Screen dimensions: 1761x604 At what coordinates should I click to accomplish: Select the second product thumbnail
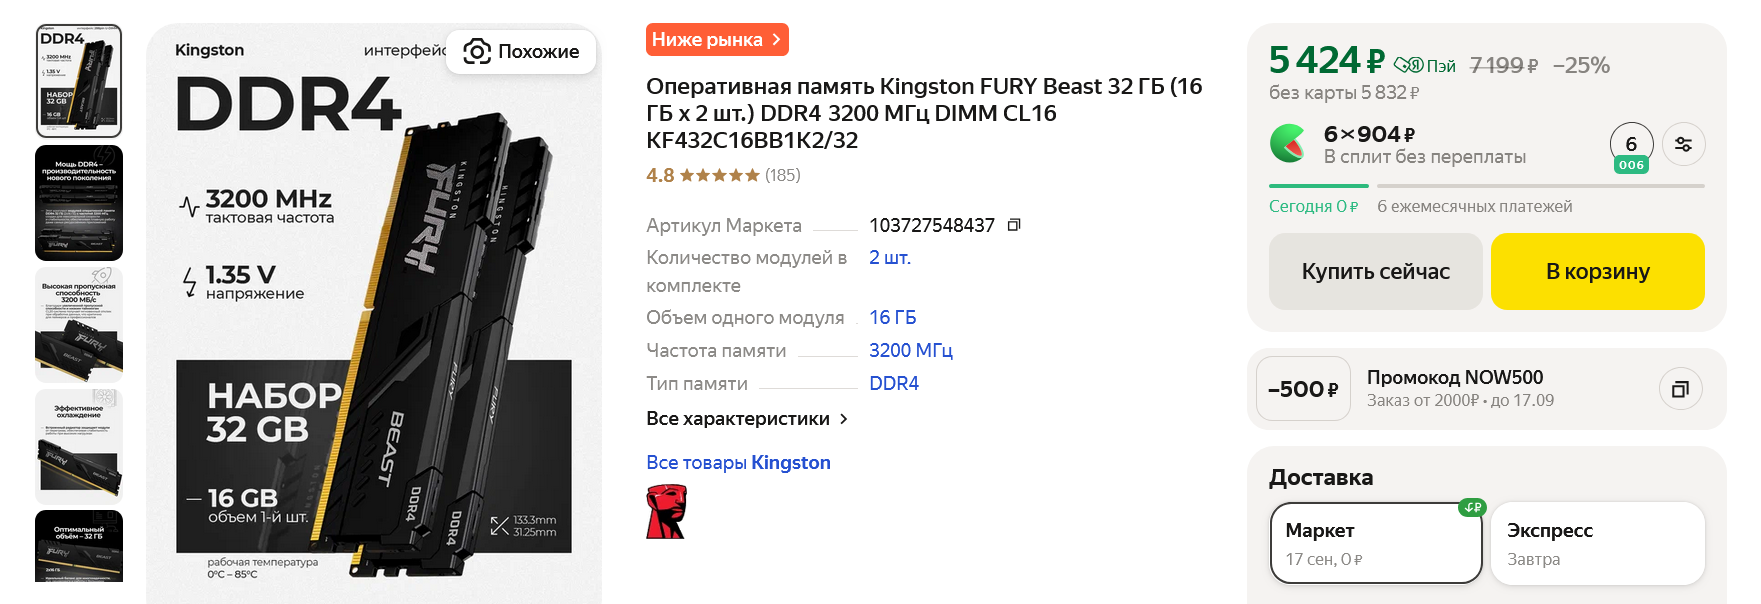79,203
